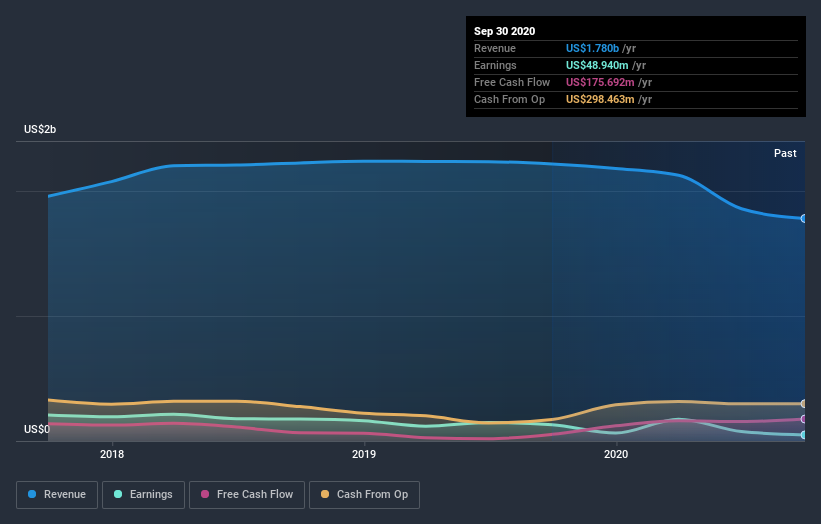The height and width of the screenshot is (524, 821).
Task: Click the Free Cash Flow label in the tooltip
Action: point(512,82)
